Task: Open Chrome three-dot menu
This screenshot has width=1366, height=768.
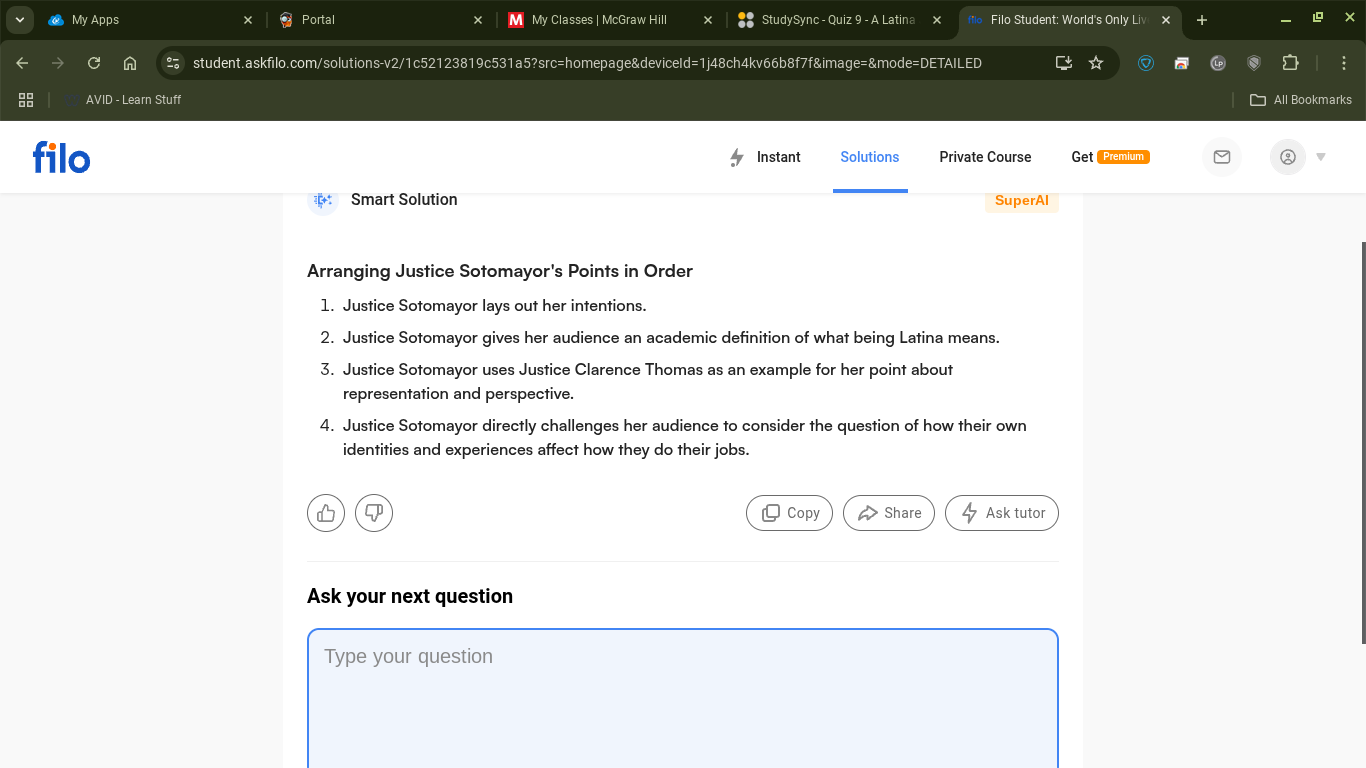Action: [1345, 63]
